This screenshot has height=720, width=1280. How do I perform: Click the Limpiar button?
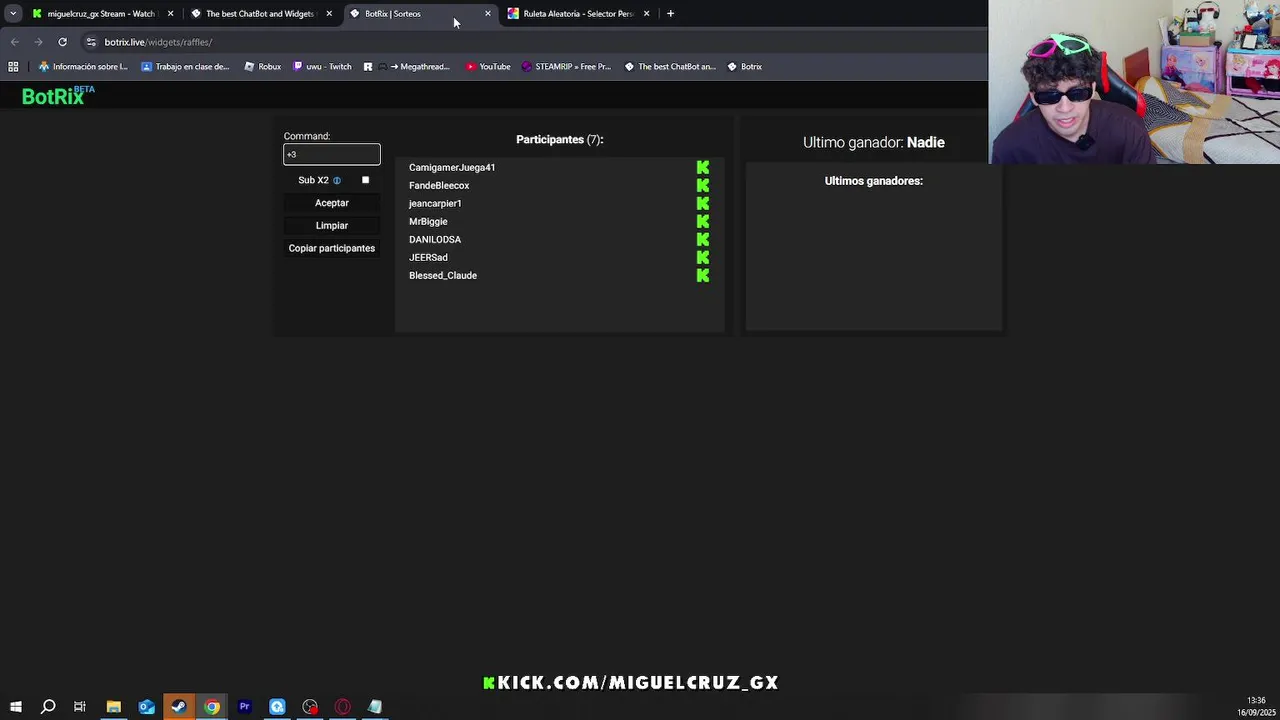click(332, 226)
